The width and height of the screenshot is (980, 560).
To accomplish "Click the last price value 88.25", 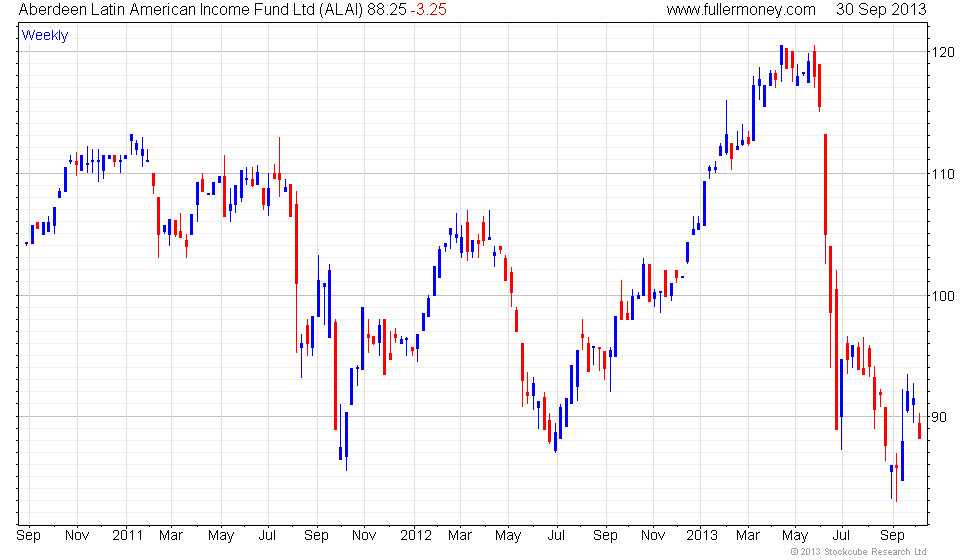I will 387,9.
